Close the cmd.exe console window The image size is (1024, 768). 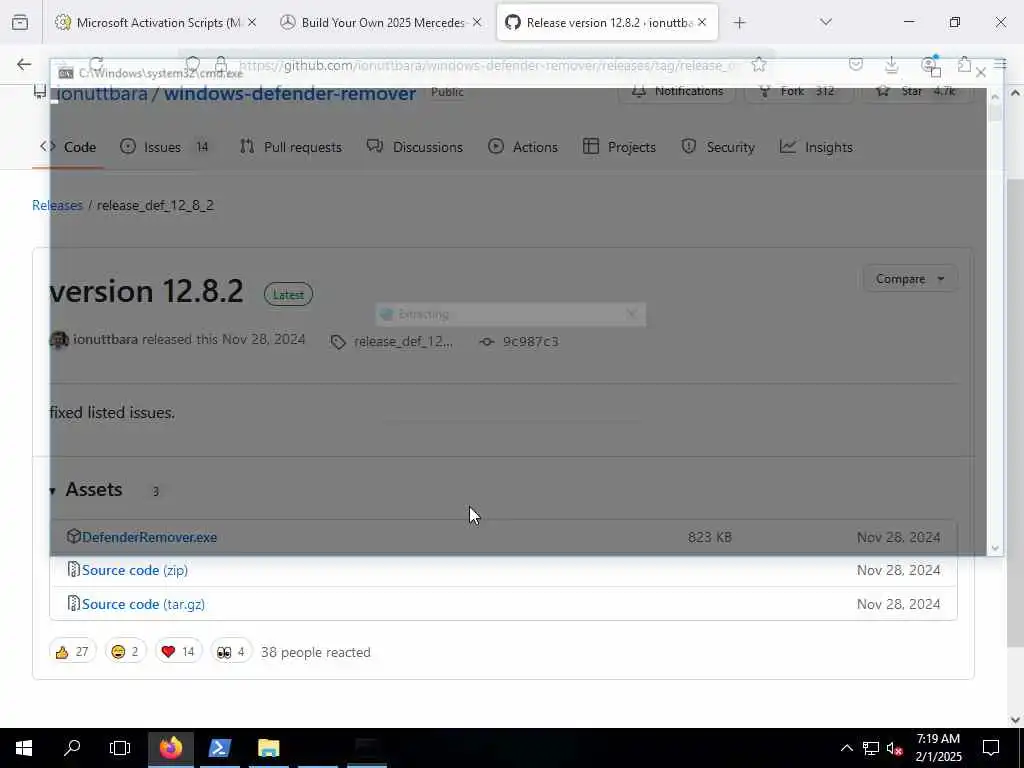pos(980,73)
